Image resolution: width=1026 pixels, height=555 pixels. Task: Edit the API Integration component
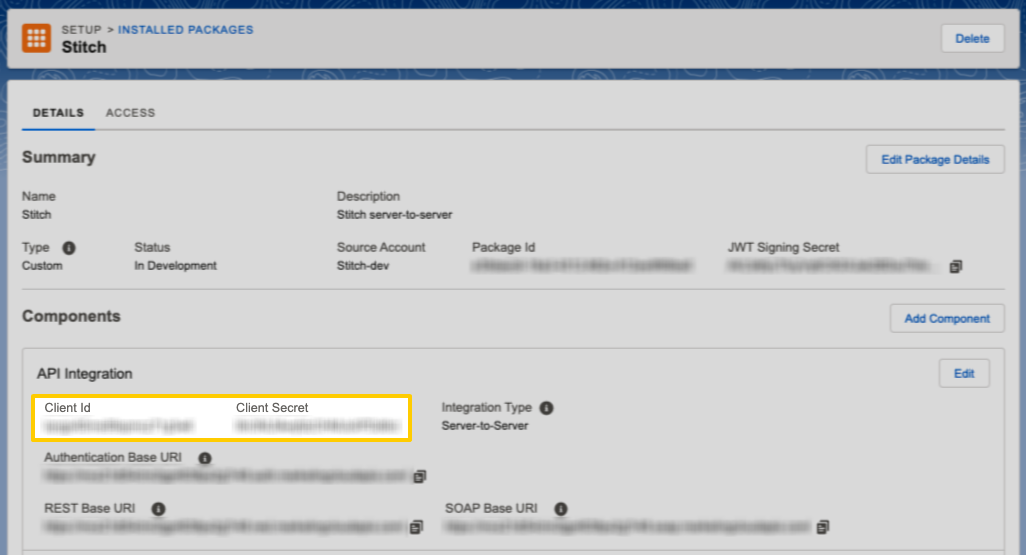point(964,374)
